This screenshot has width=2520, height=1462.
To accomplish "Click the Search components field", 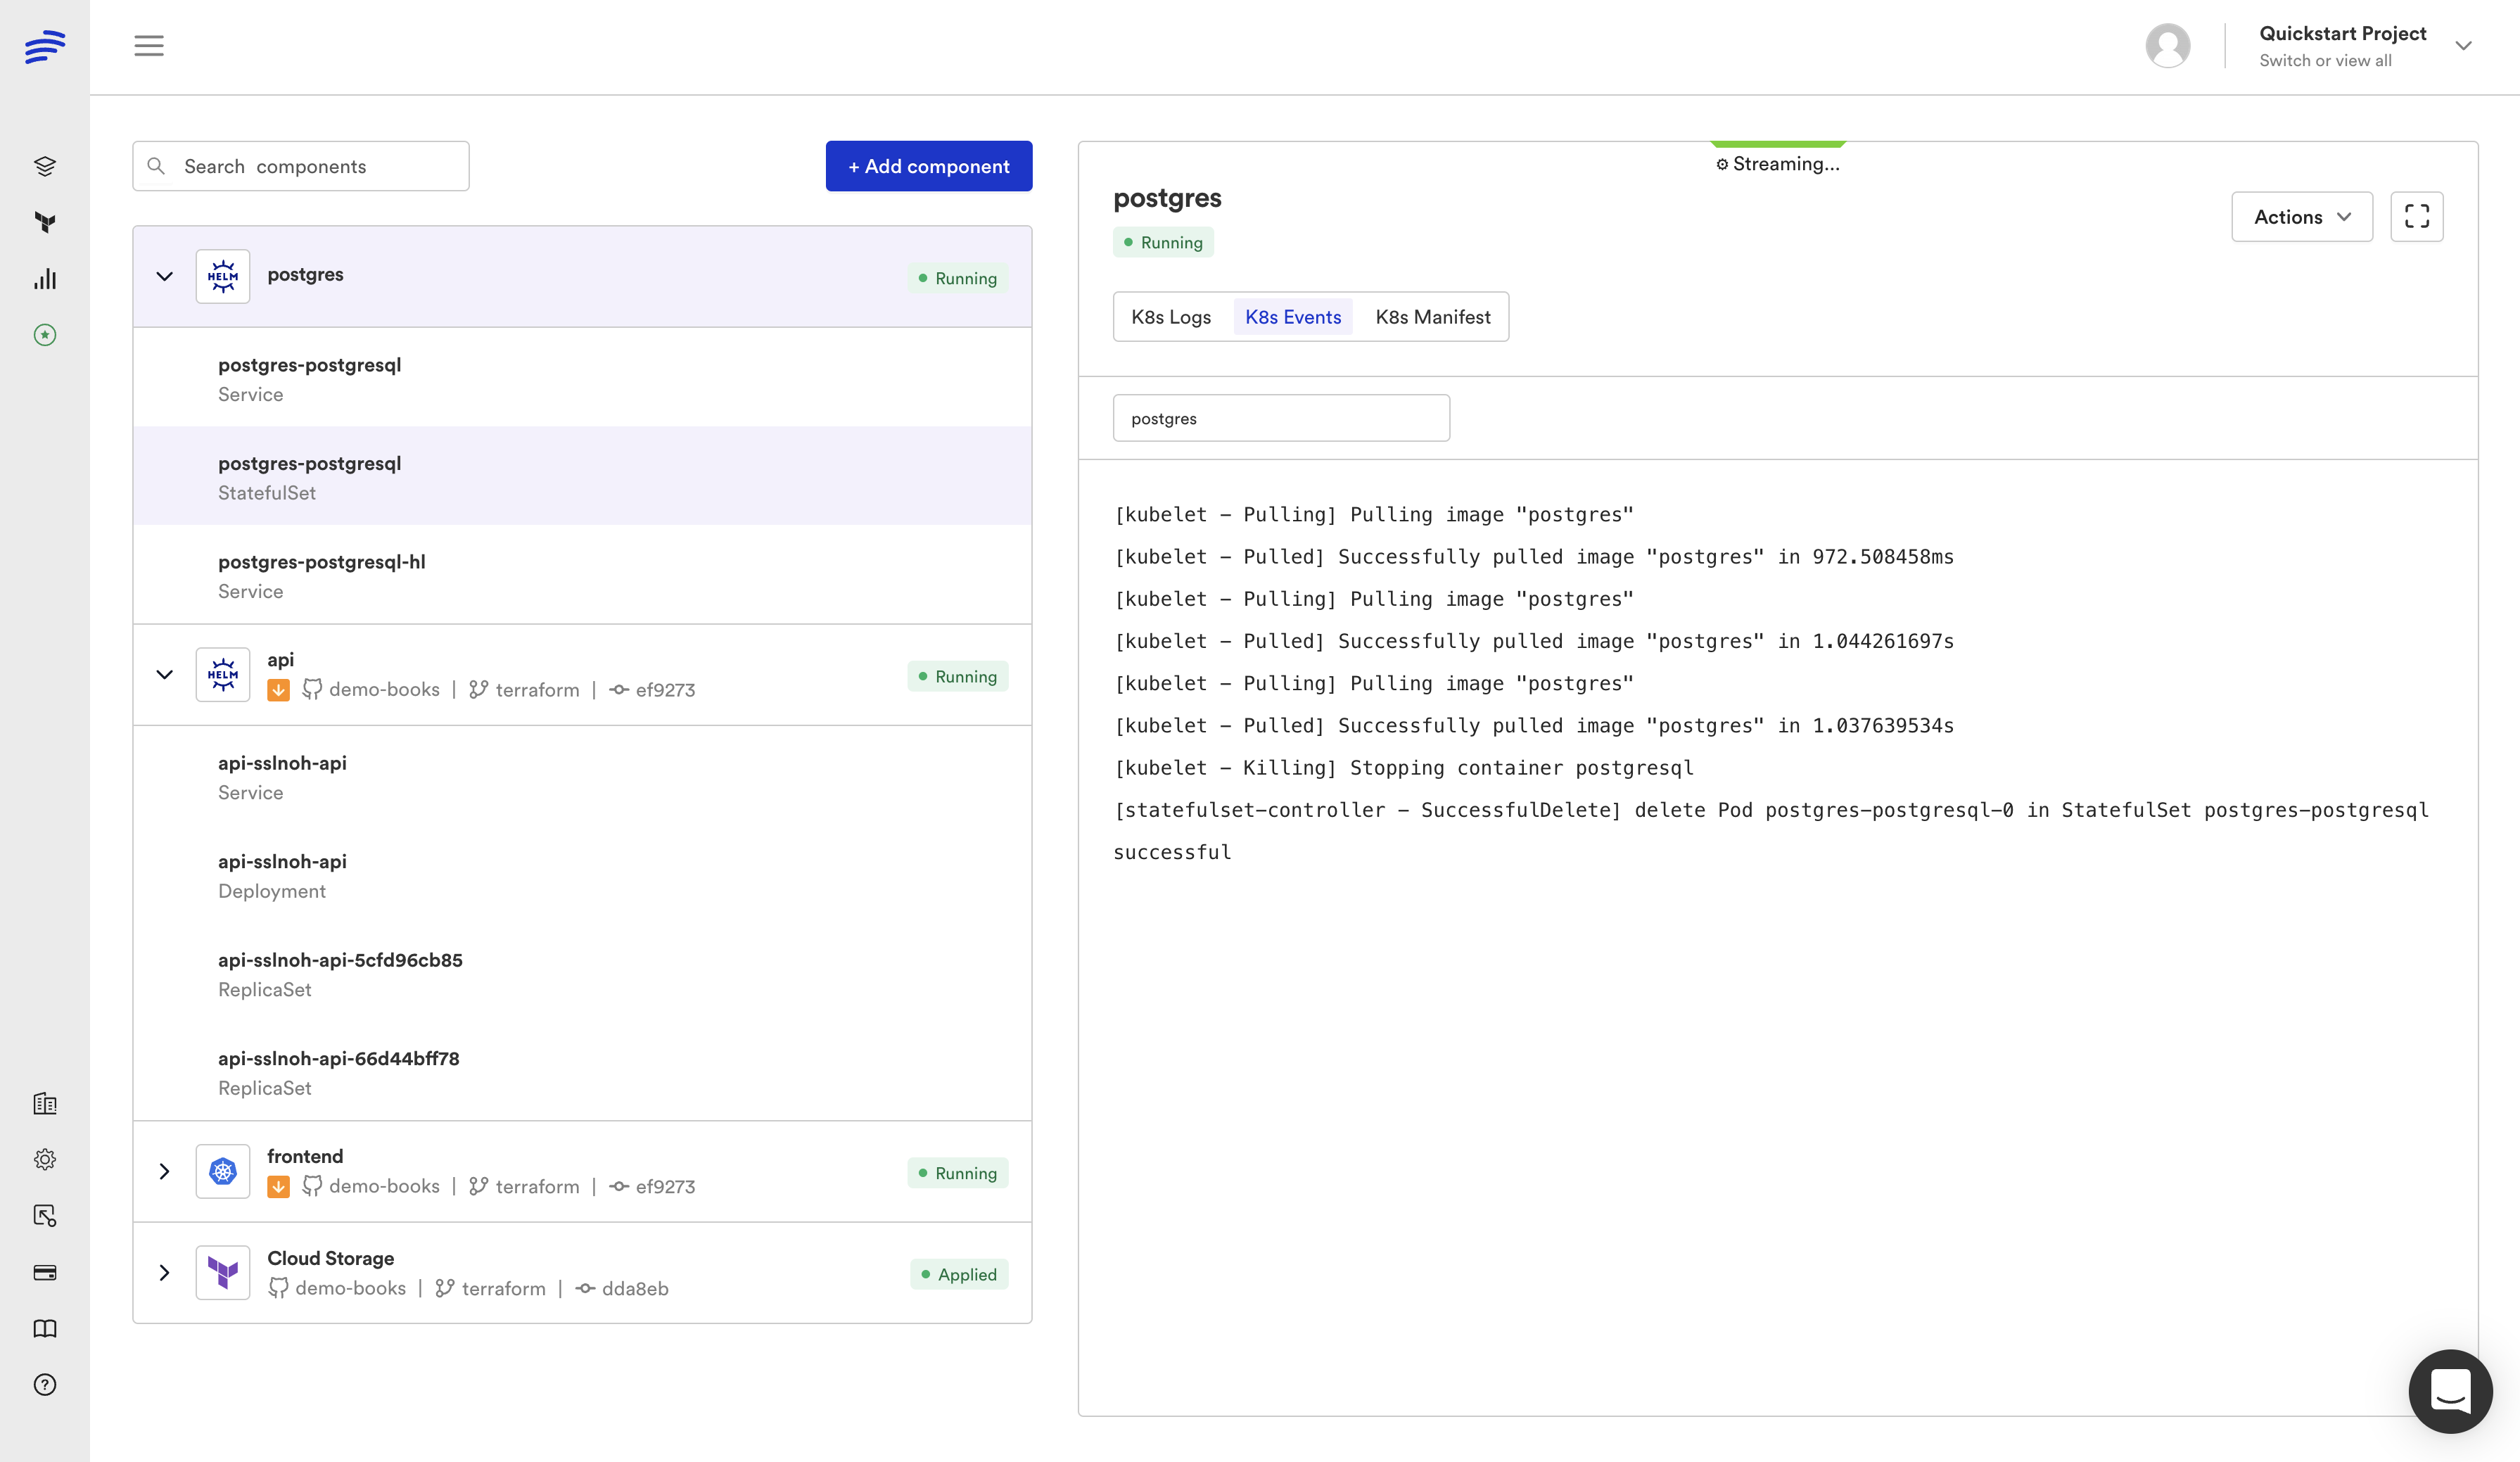I will [301, 166].
